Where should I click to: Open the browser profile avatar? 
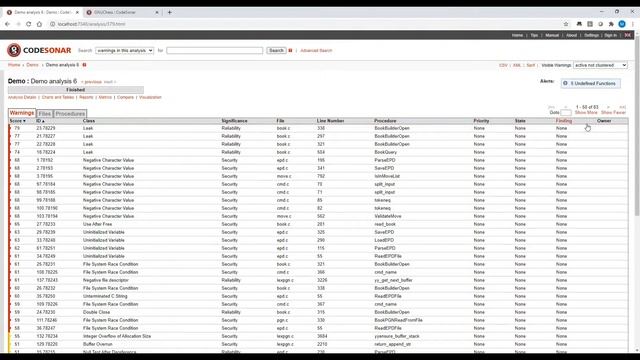622,24
